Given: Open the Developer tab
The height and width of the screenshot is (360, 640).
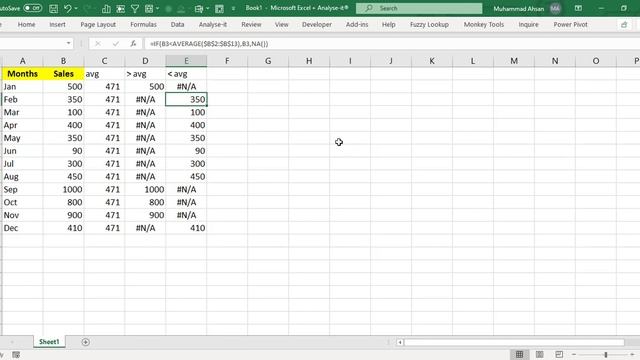Looking at the screenshot, I should tap(317, 24).
